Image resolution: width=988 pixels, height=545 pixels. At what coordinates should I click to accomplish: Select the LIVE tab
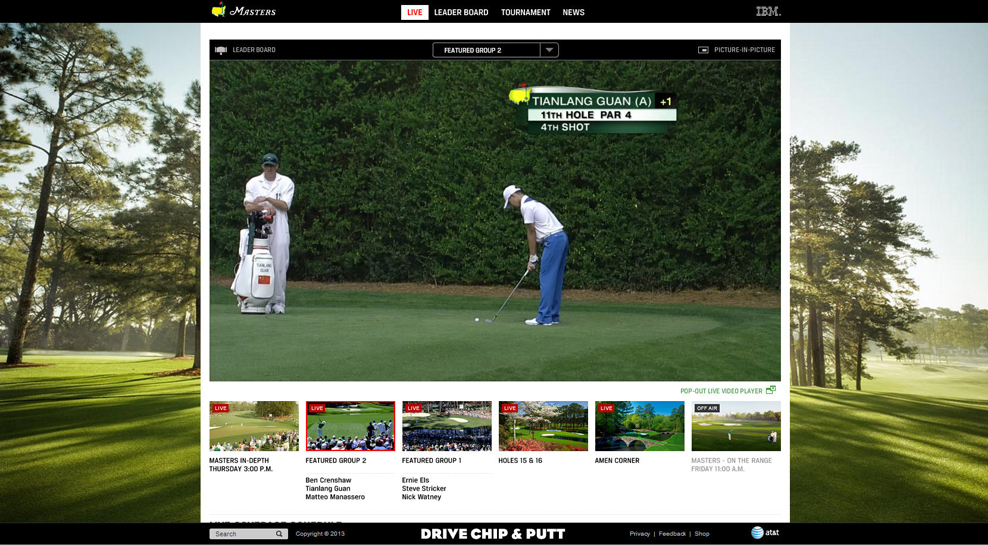tap(414, 12)
